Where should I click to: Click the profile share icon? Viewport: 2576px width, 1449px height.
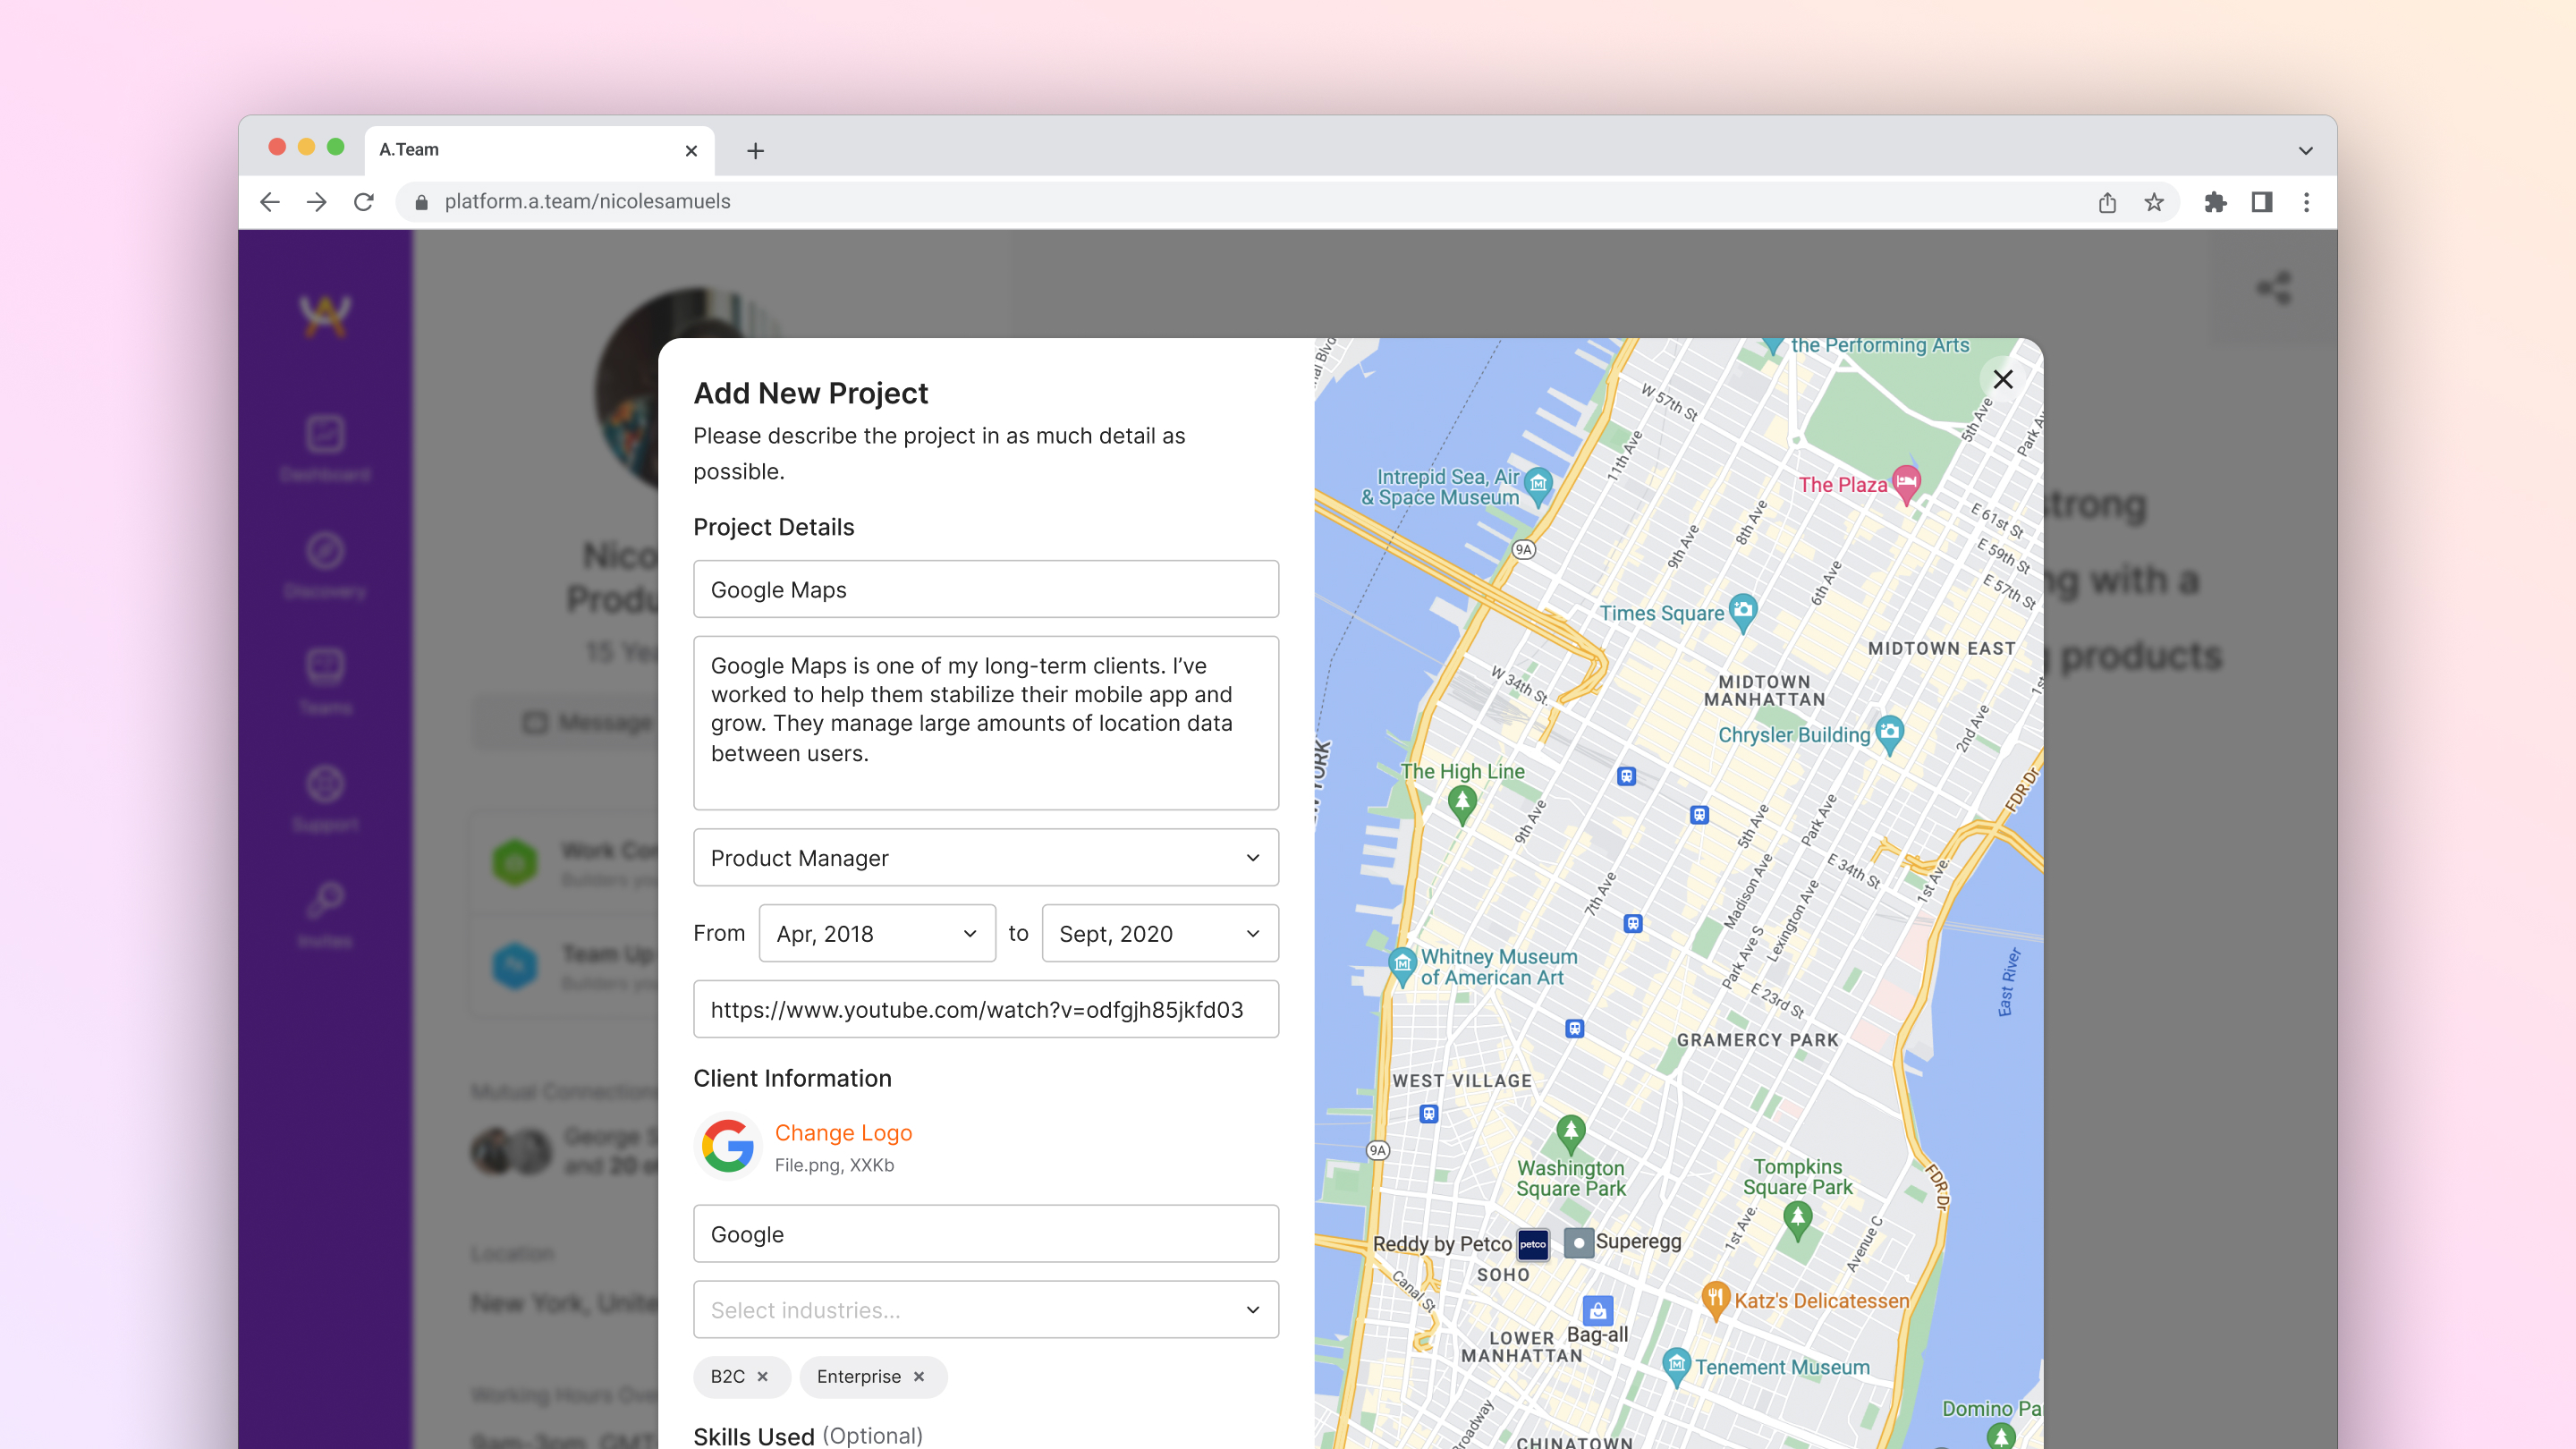pos(2274,288)
